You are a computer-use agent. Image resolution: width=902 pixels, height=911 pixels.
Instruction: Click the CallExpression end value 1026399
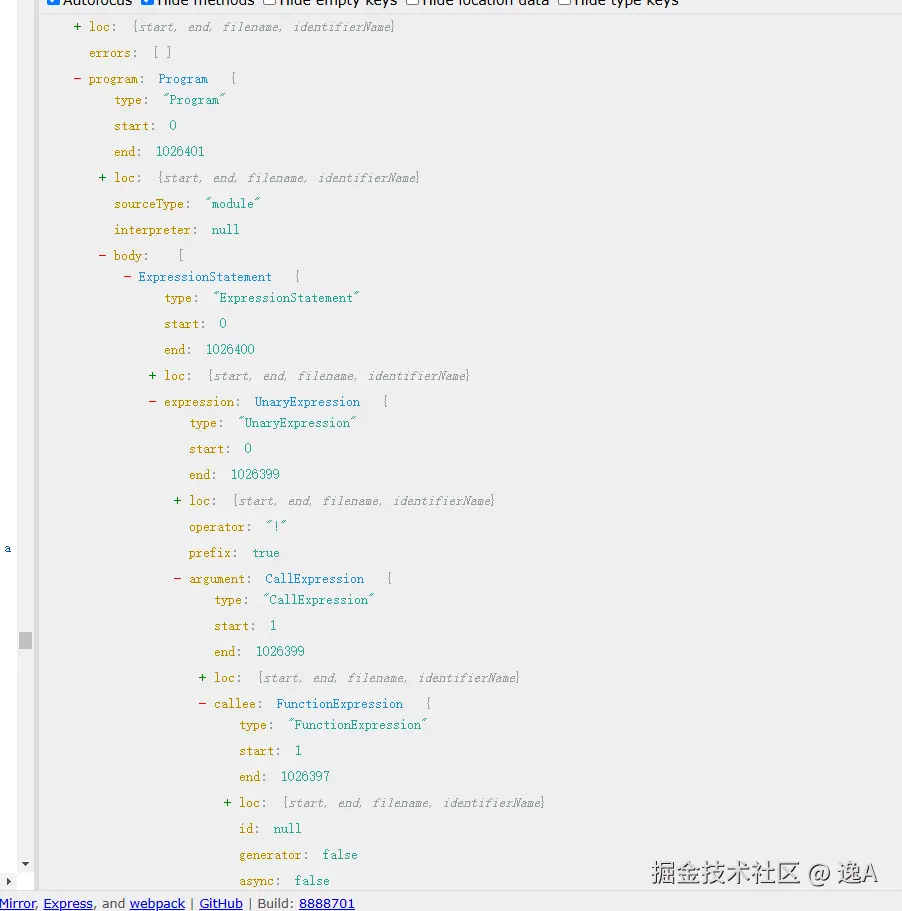coord(280,652)
